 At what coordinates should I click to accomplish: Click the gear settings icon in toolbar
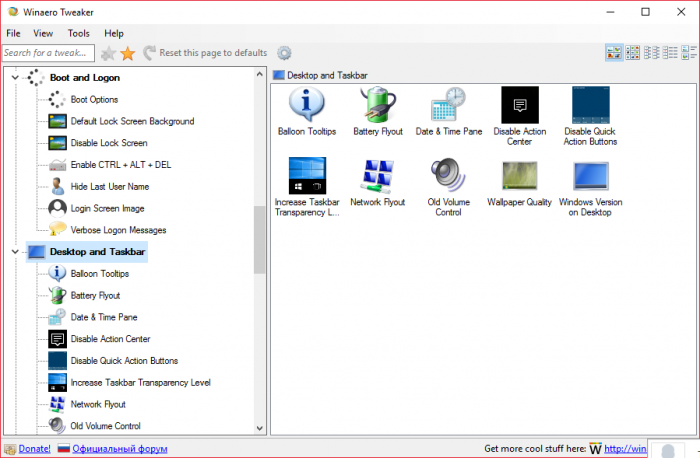tap(284, 53)
